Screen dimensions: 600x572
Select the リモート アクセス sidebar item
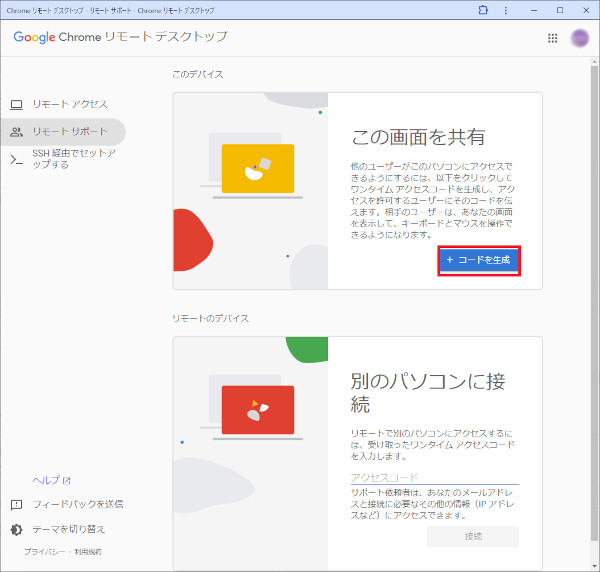(x=63, y=104)
